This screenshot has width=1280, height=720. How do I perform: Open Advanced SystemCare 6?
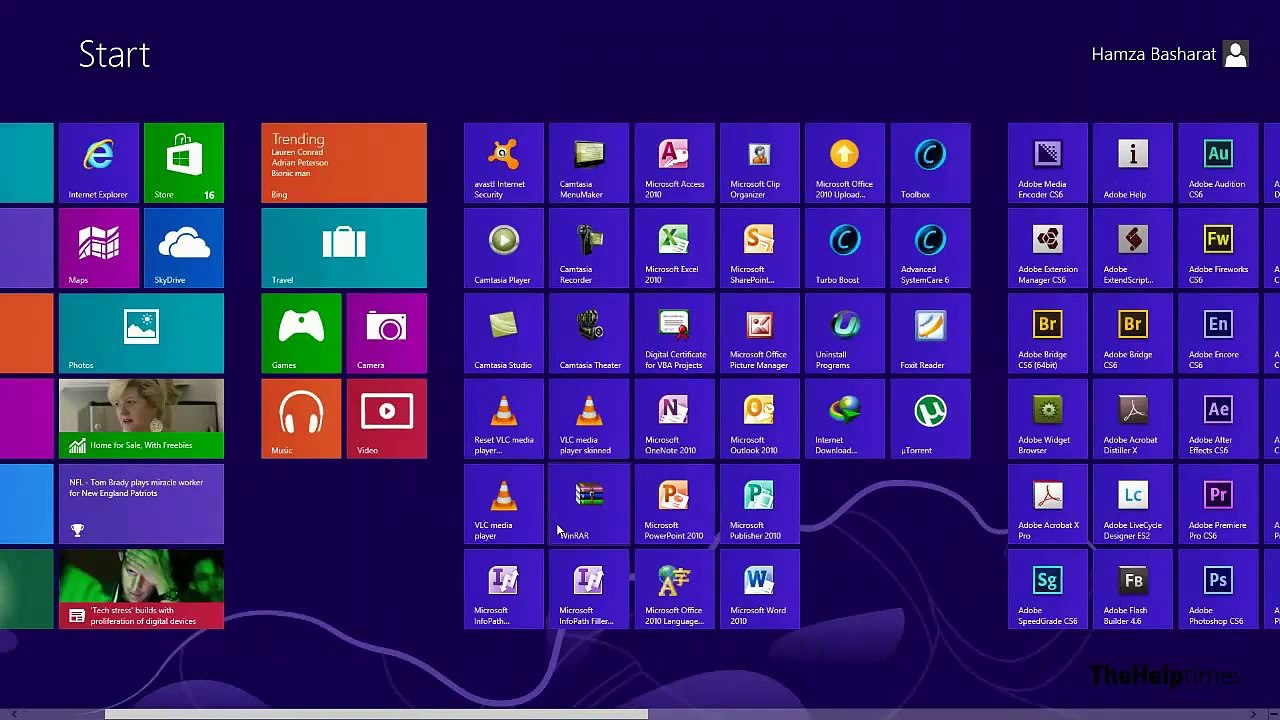(x=930, y=248)
